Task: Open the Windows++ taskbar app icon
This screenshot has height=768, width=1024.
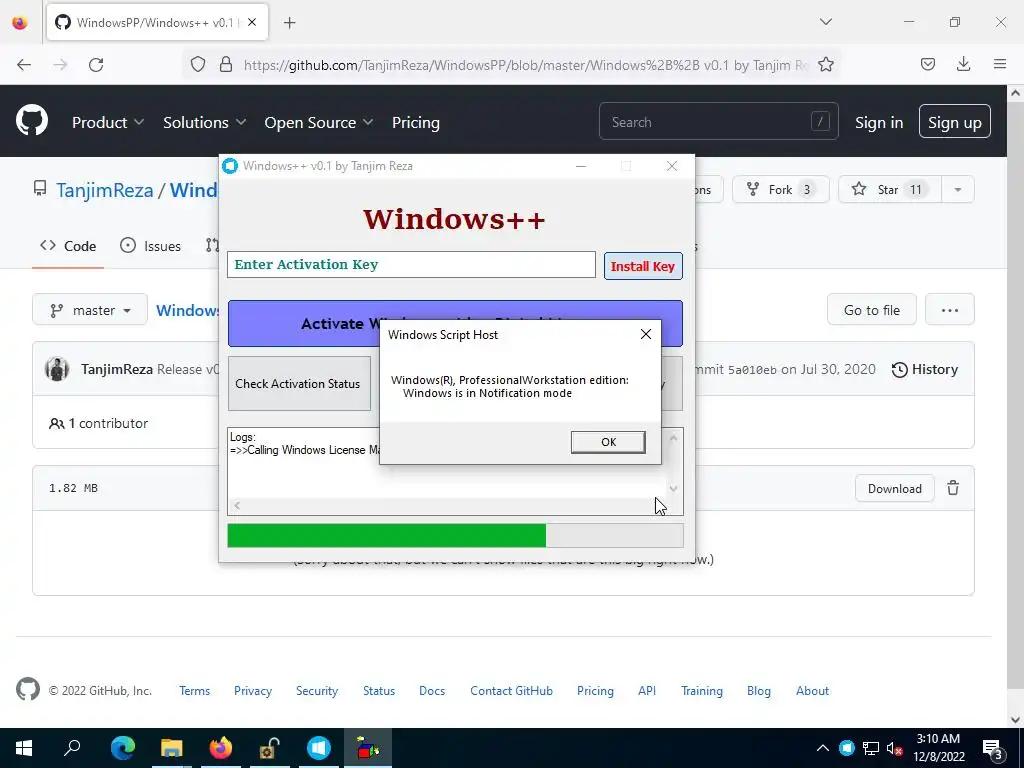Action: [x=319, y=748]
